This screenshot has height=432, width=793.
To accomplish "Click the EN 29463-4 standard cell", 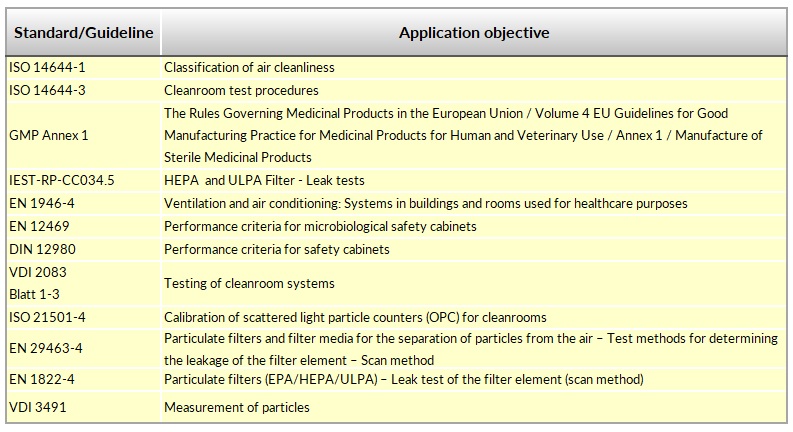I will click(46, 349).
